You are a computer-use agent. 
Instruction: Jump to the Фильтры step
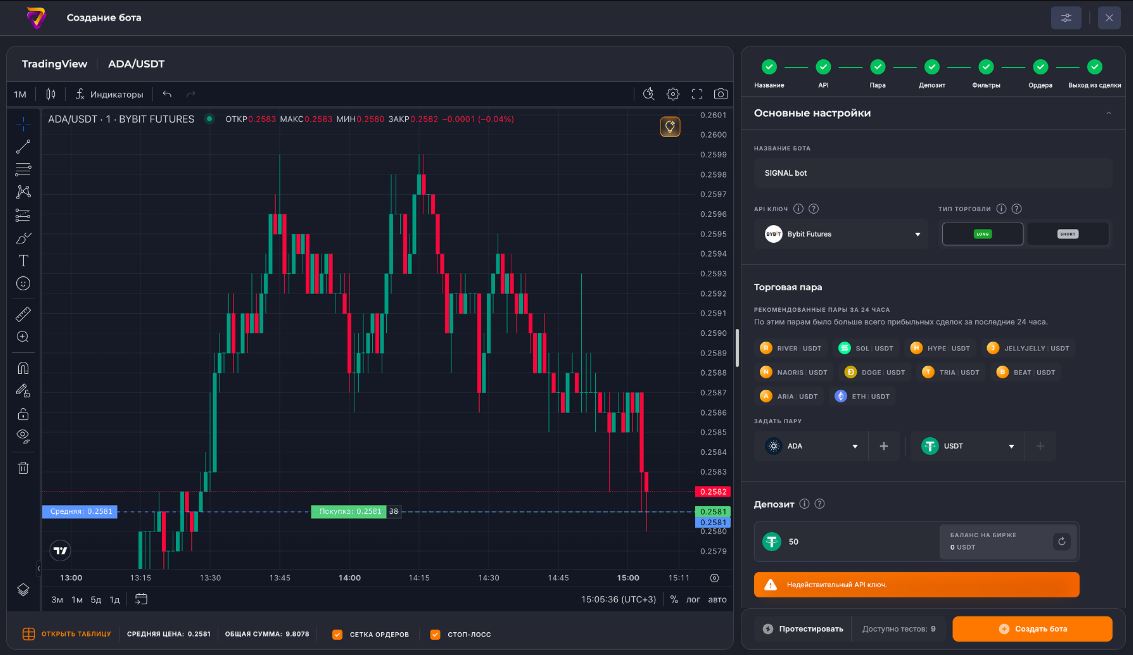tap(986, 67)
